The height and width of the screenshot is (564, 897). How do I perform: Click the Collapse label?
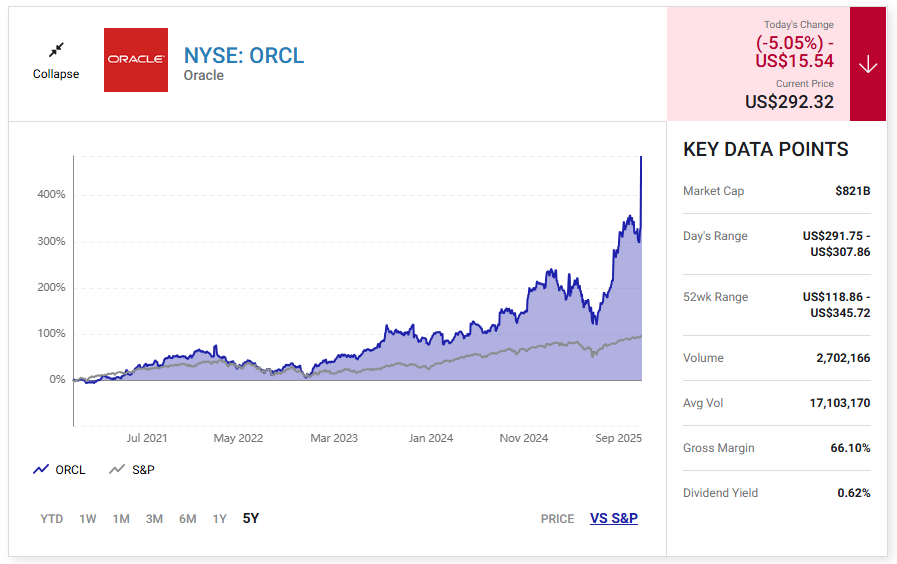(56, 74)
